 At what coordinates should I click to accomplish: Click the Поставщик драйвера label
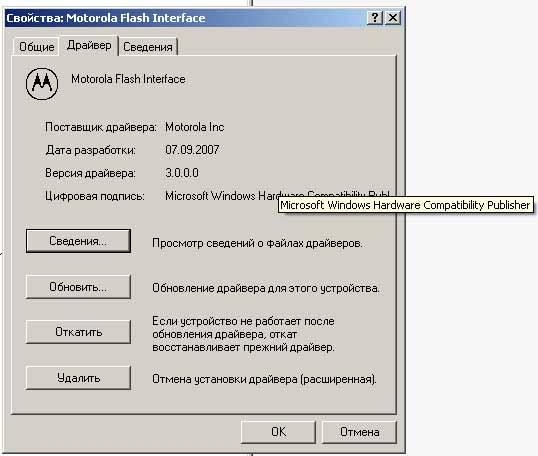pyautogui.click(x=101, y=127)
